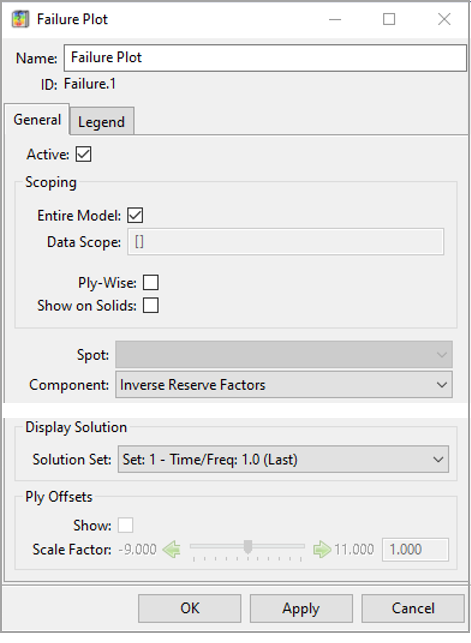Viewport: 471px width, 643px height.
Task: Click the OK button
Action: tap(190, 608)
